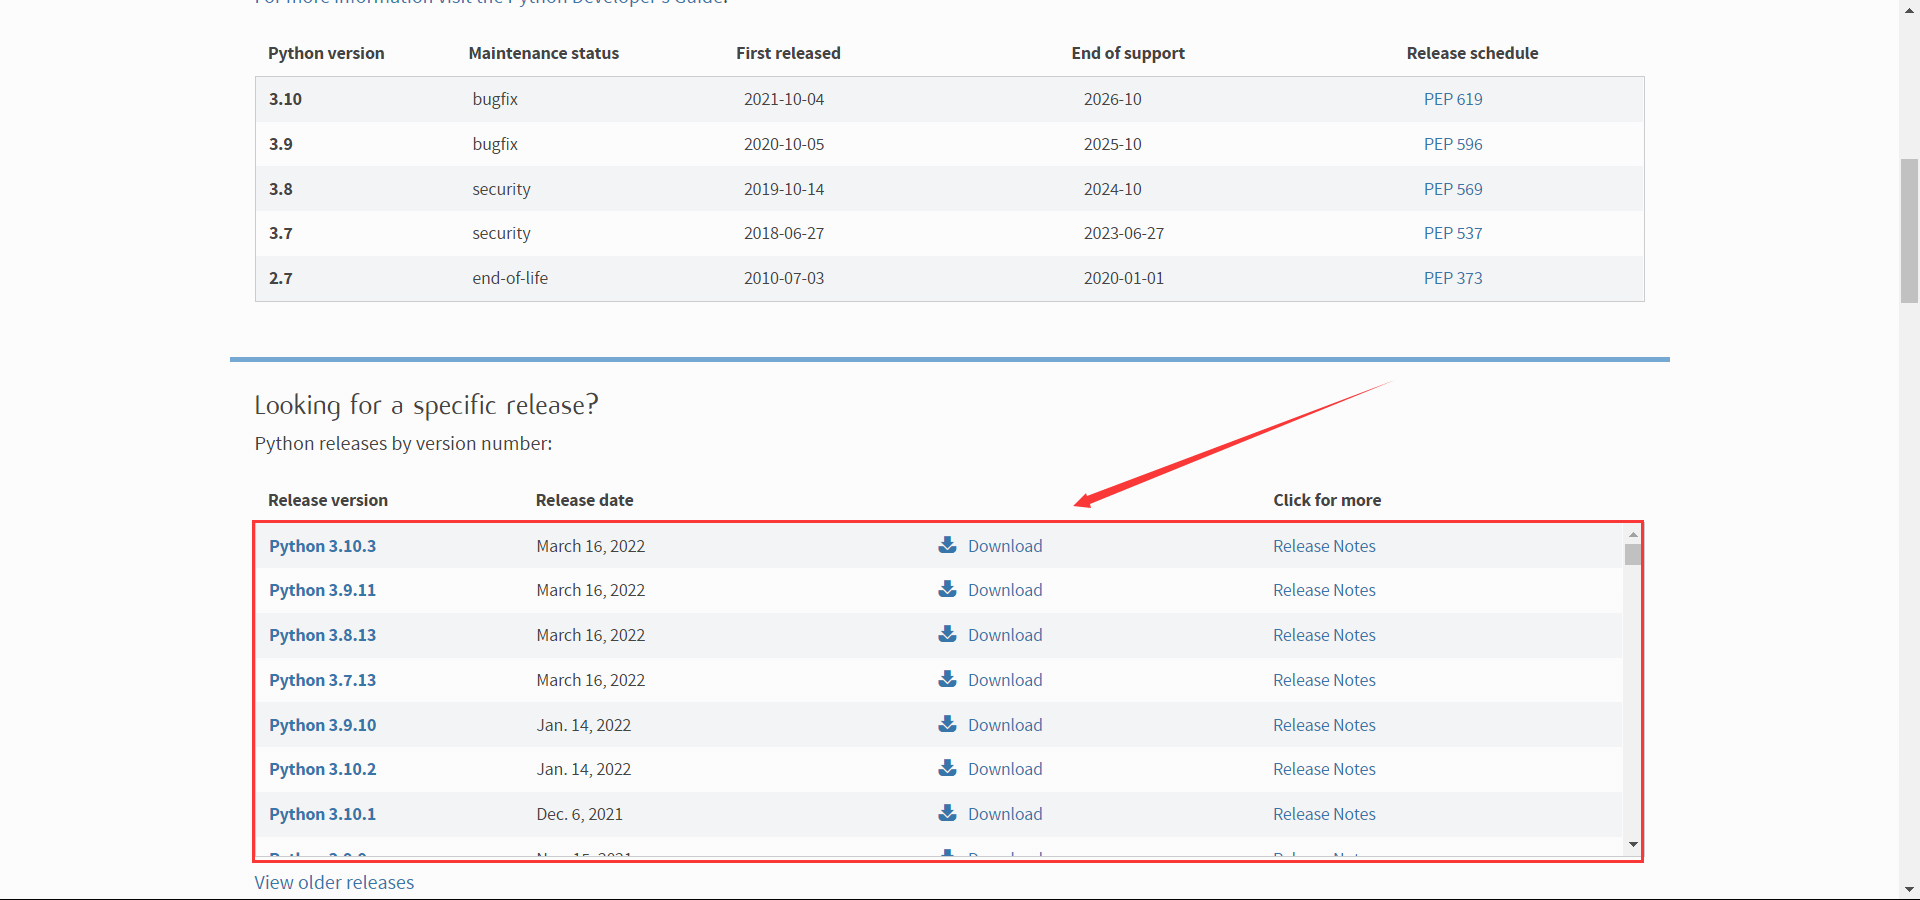
Task: Click the end-of-life status cell
Action: [x=510, y=278]
